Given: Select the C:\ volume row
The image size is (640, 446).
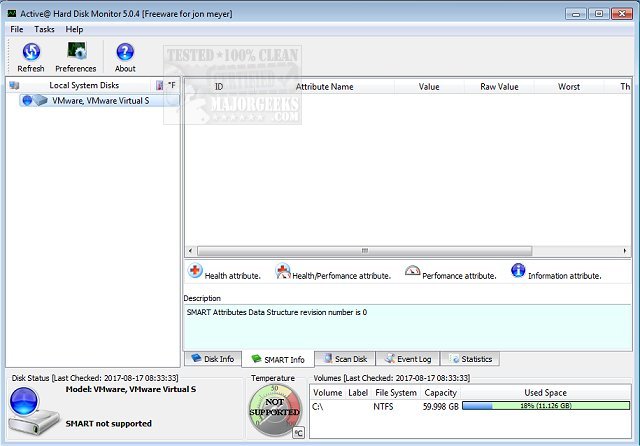Looking at the screenshot, I should (470, 406).
